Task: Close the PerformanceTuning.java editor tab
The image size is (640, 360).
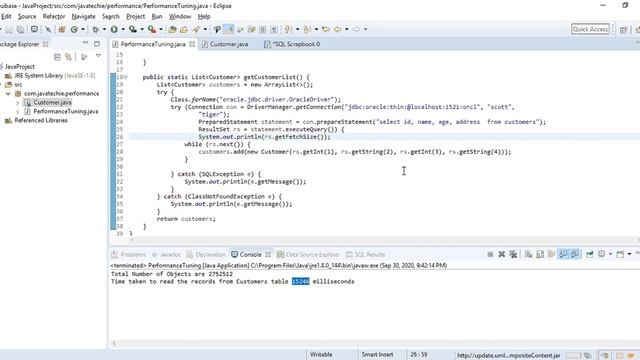Action: 192,44
